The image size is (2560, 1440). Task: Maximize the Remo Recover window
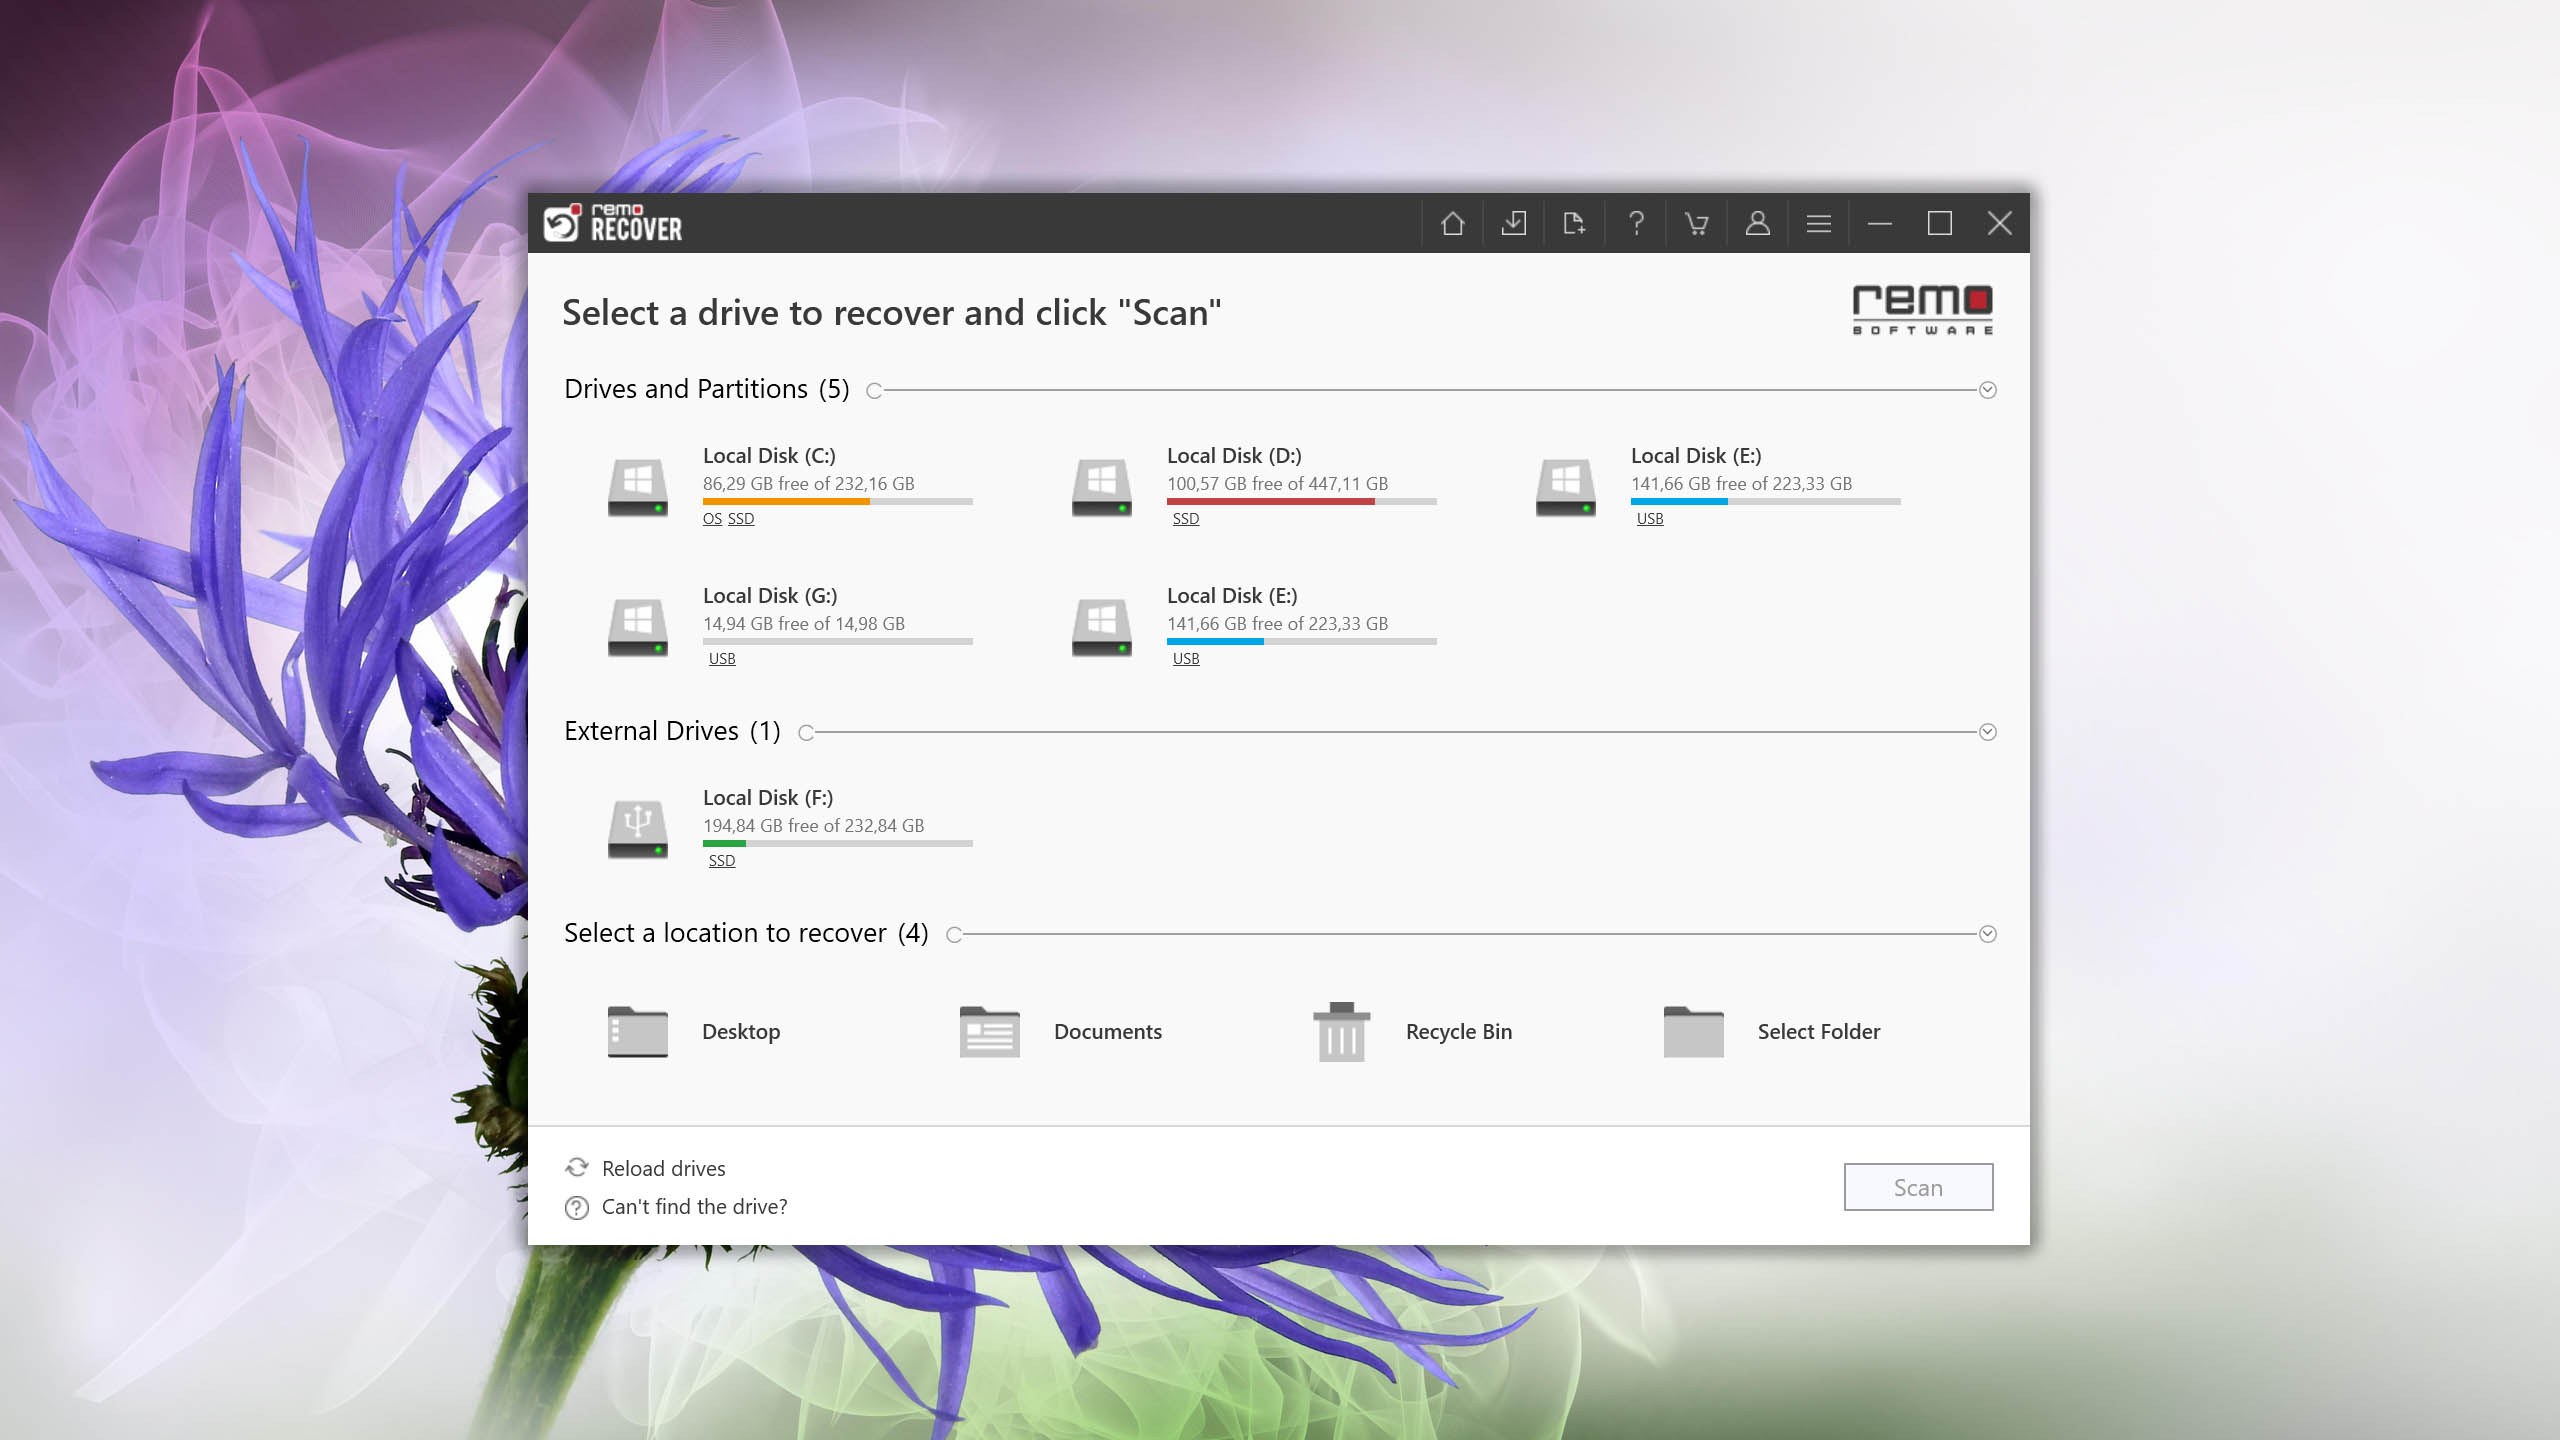pos(1940,223)
